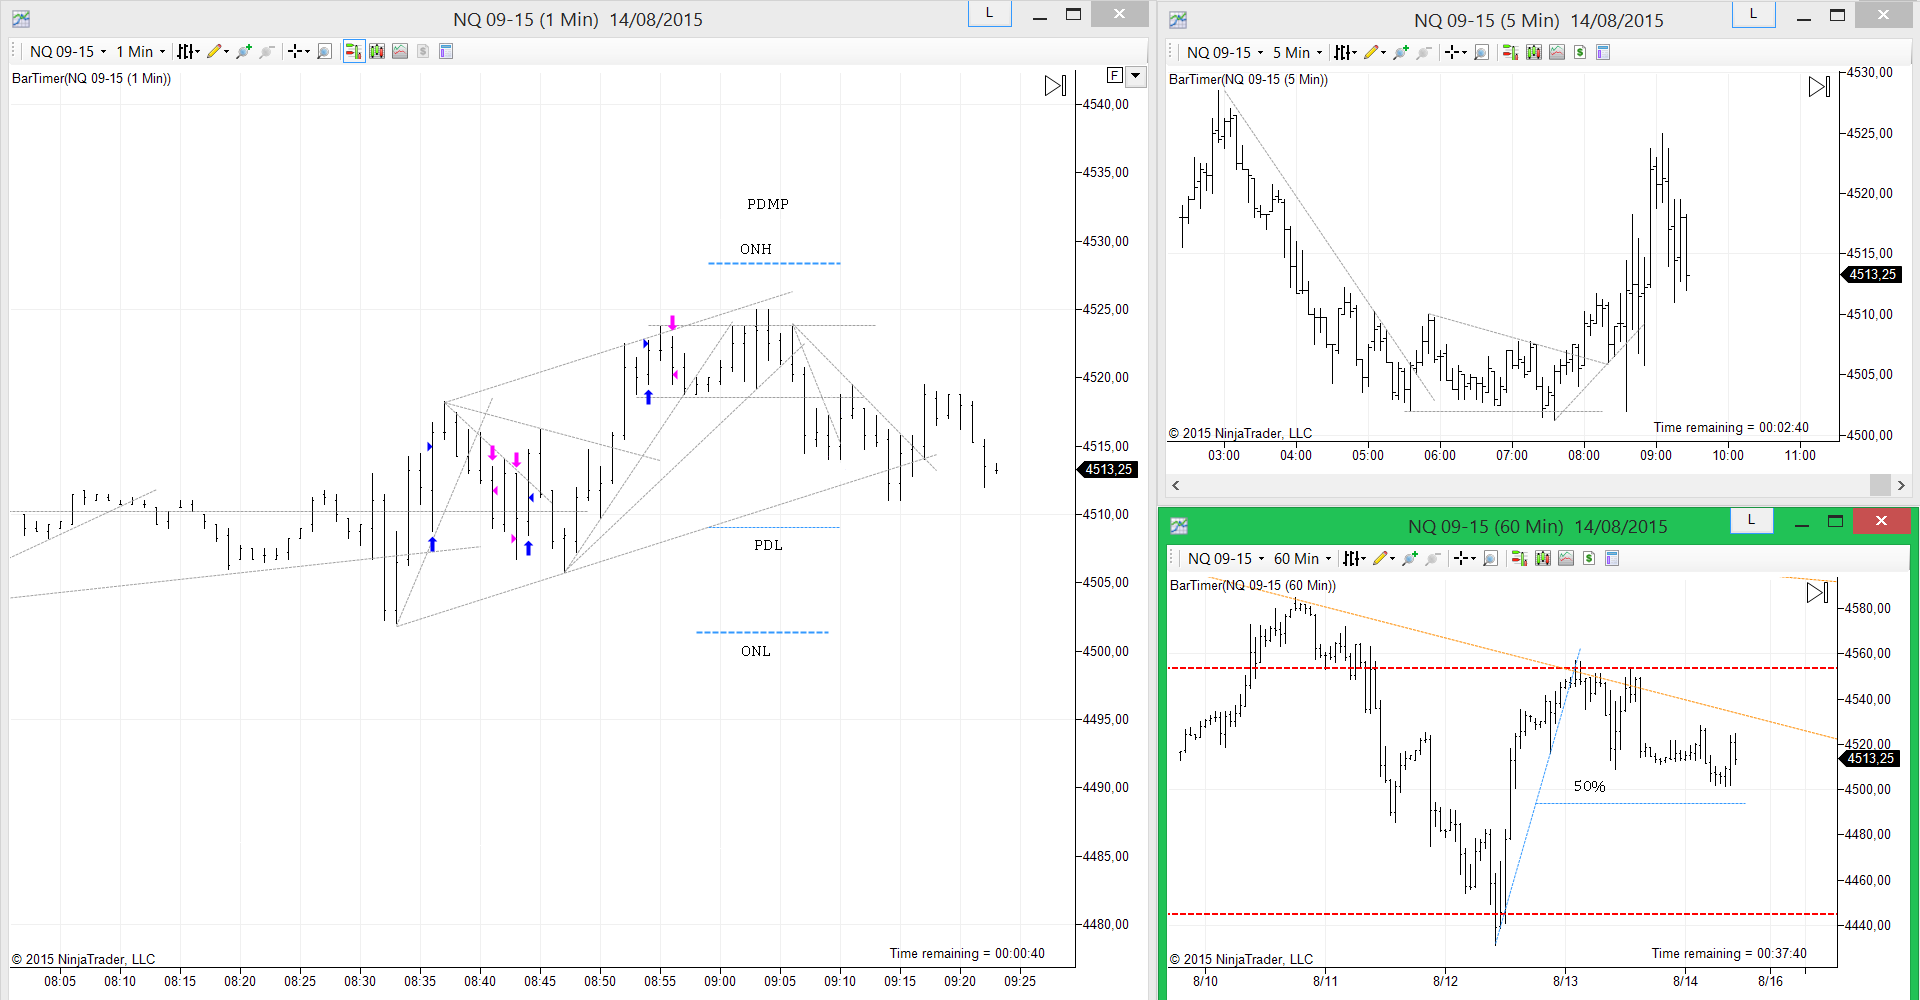Open chart style dropdown in 5 Min chart

click(1345, 53)
